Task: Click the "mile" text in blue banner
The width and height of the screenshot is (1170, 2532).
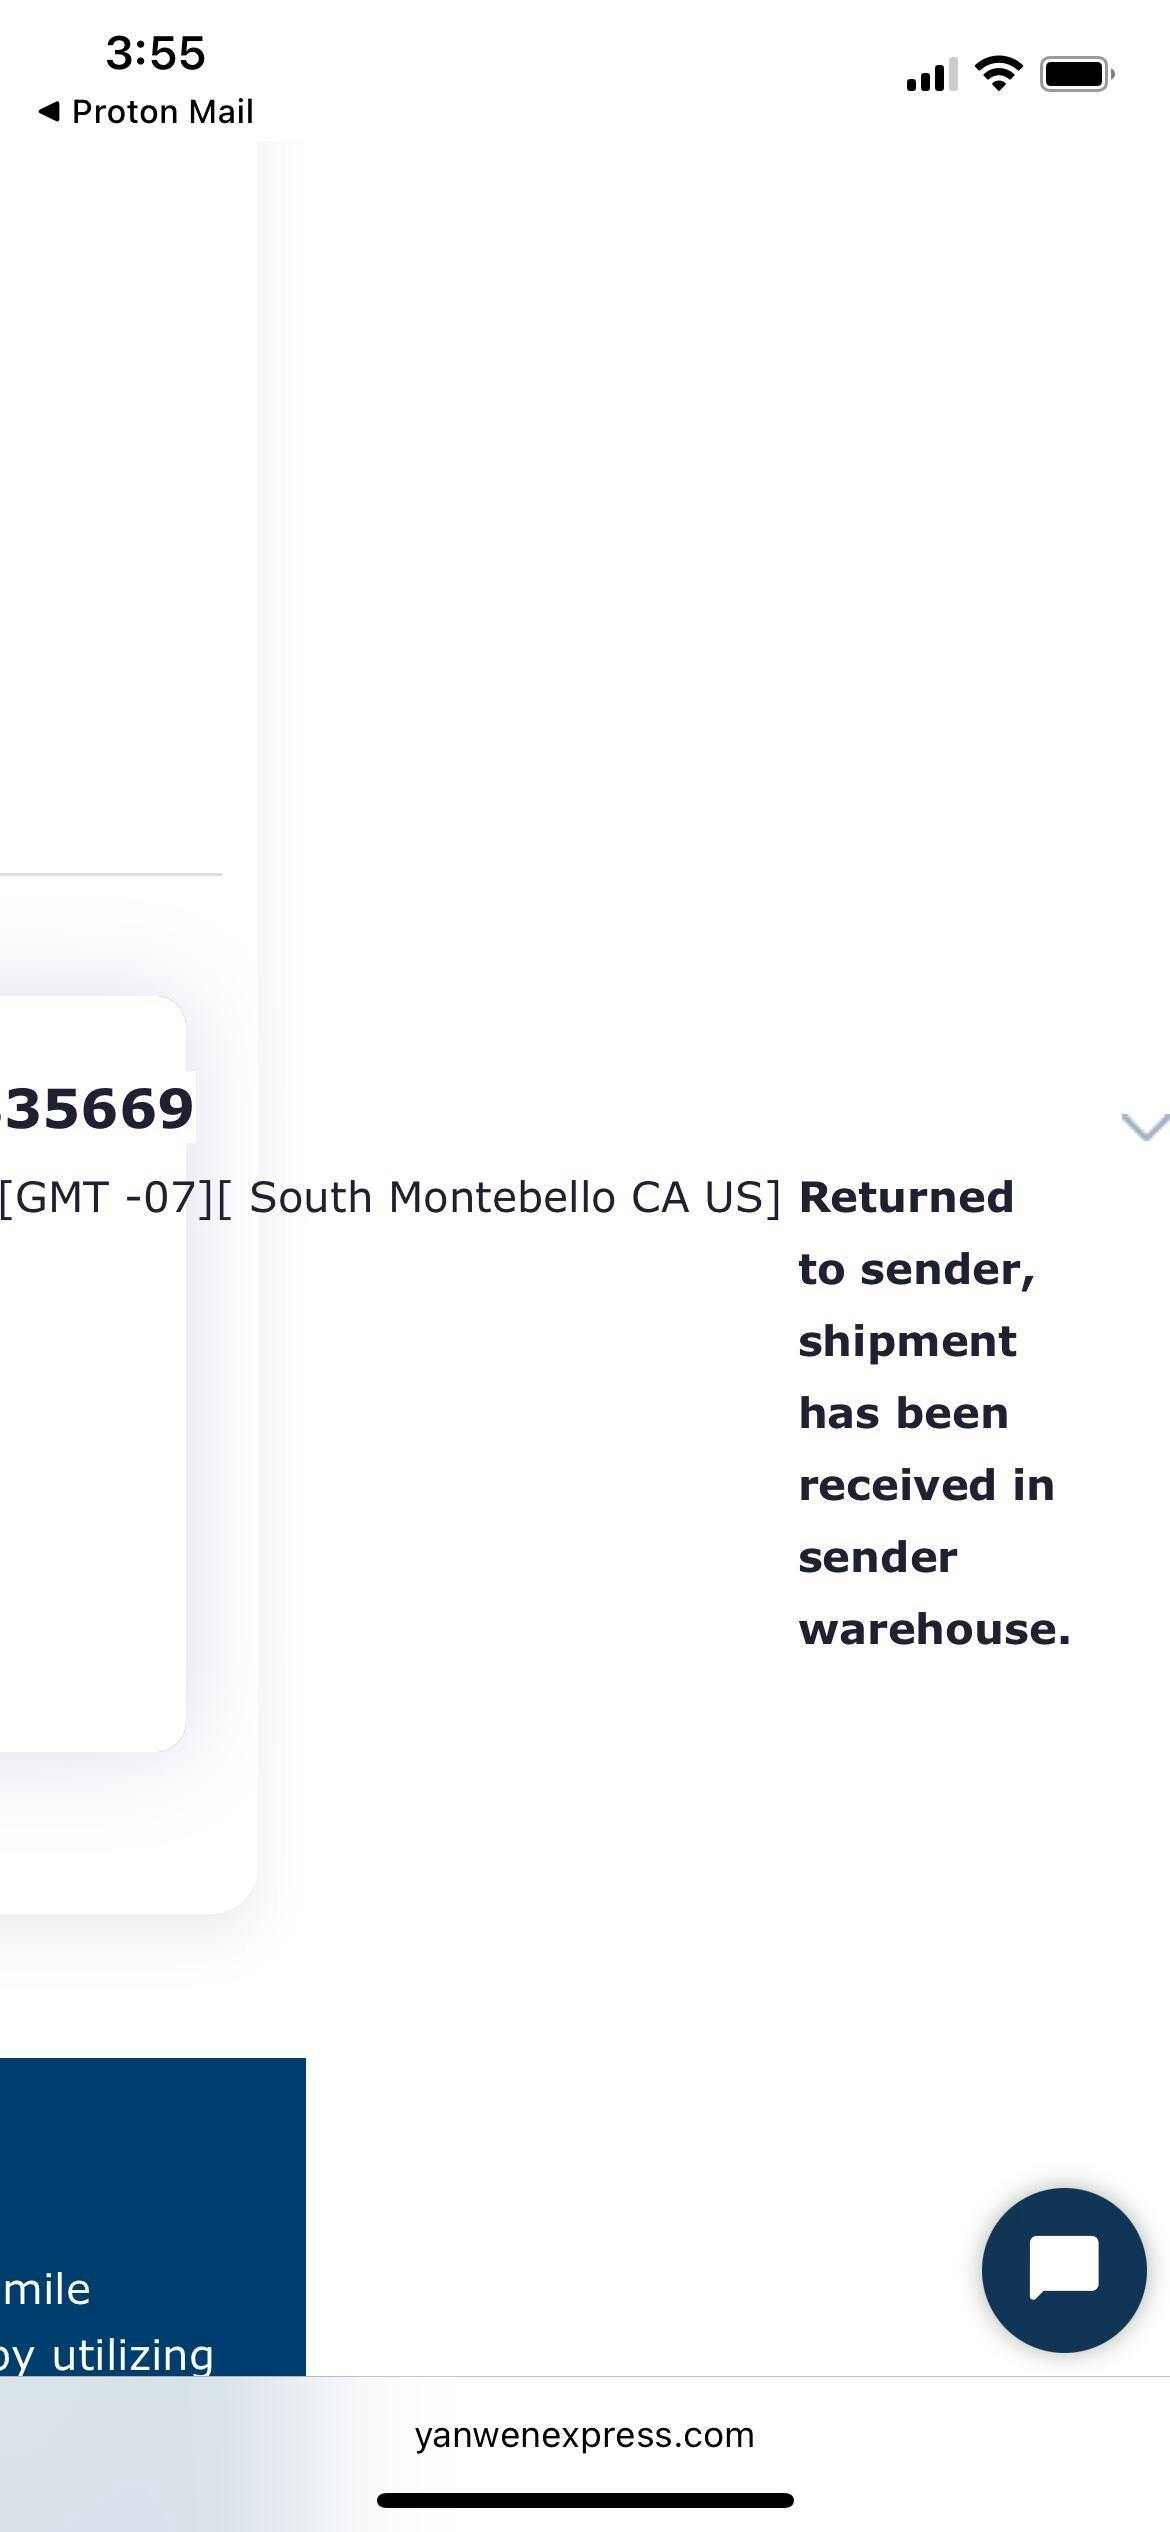Action: (47, 2289)
